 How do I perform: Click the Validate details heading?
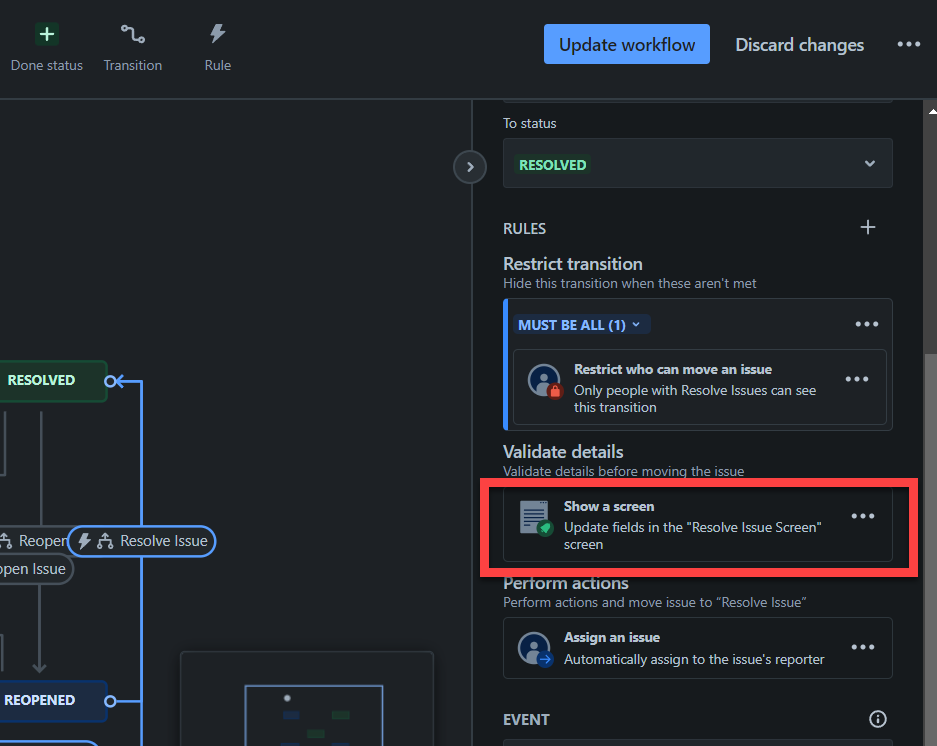coord(563,452)
